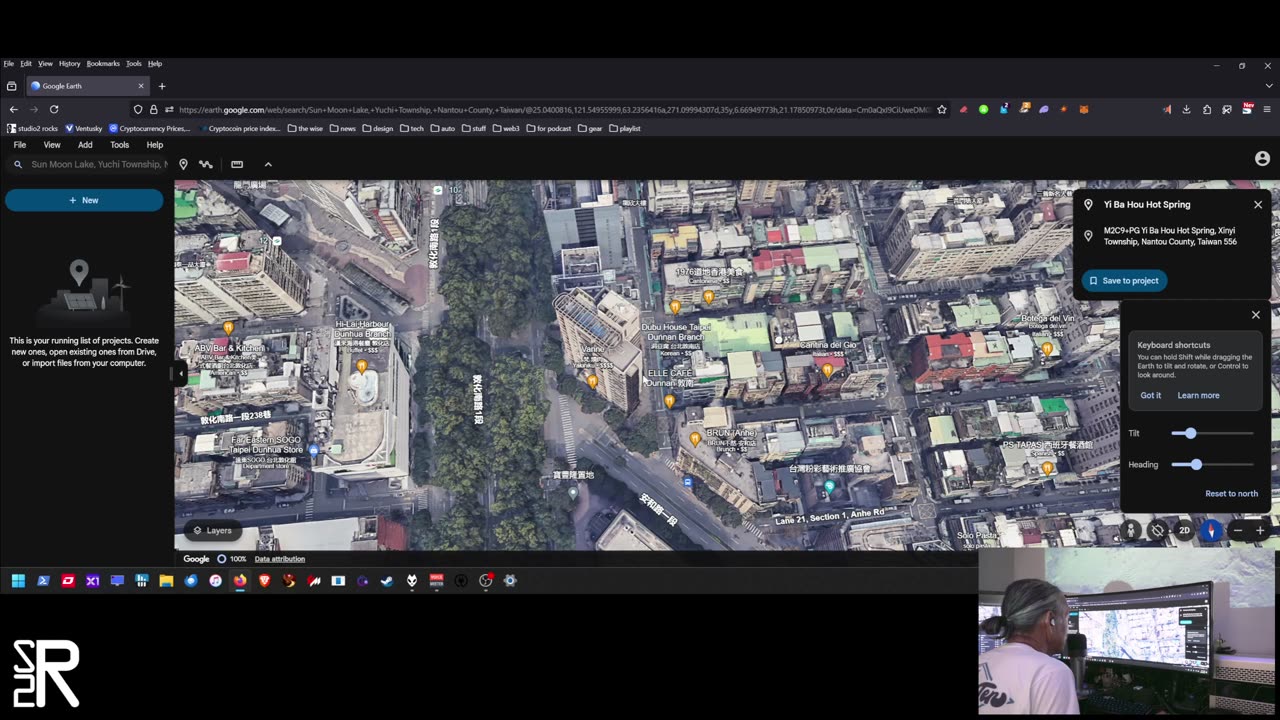Open Steam from the taskbar
Screen dimensions: 1280x720
point(387,580)
